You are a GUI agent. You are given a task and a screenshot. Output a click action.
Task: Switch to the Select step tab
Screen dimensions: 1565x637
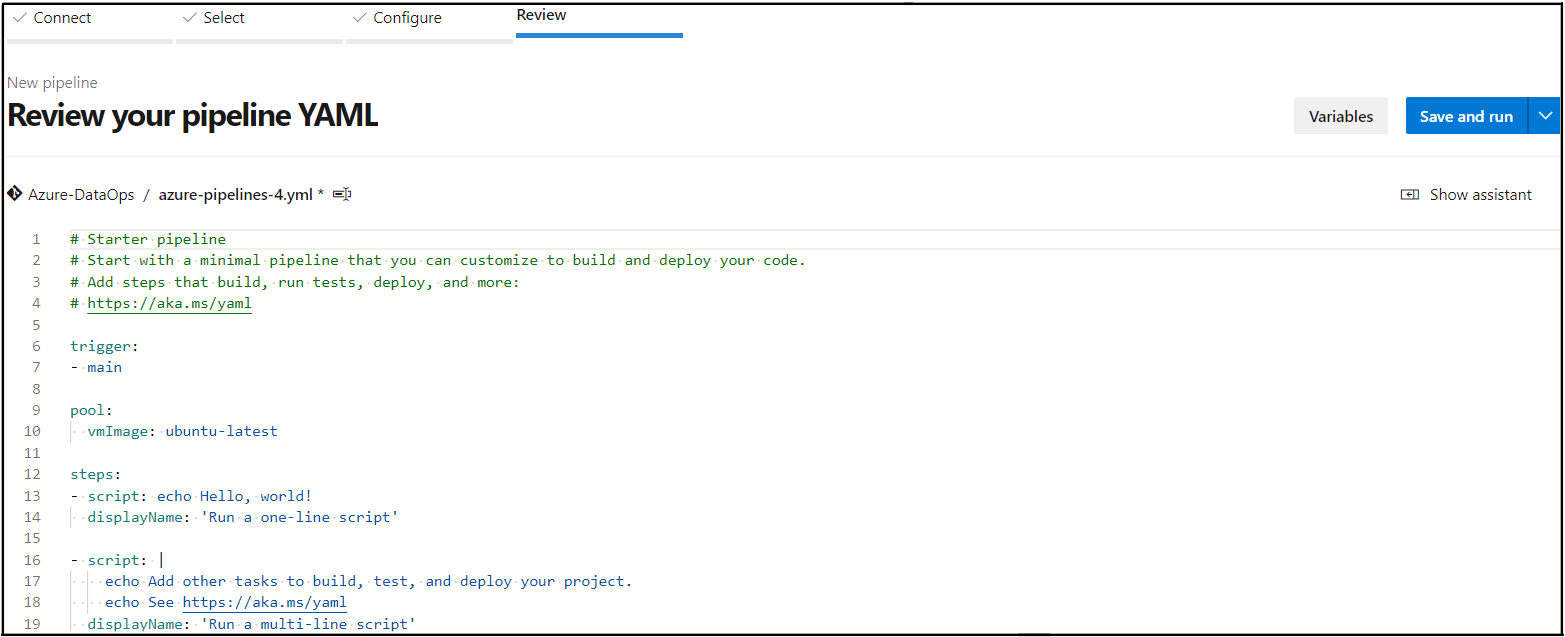[x=224, y=18]
